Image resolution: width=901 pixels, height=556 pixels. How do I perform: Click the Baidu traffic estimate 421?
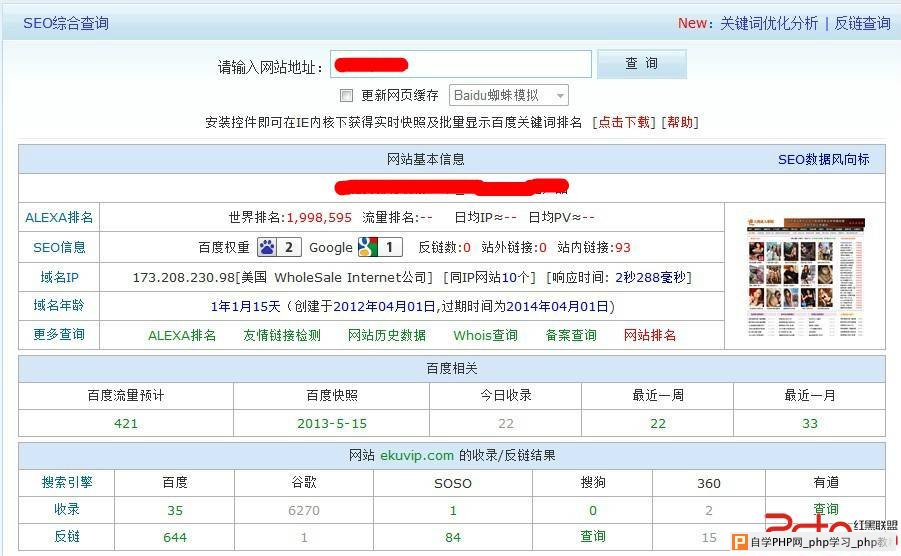point(126,423)
